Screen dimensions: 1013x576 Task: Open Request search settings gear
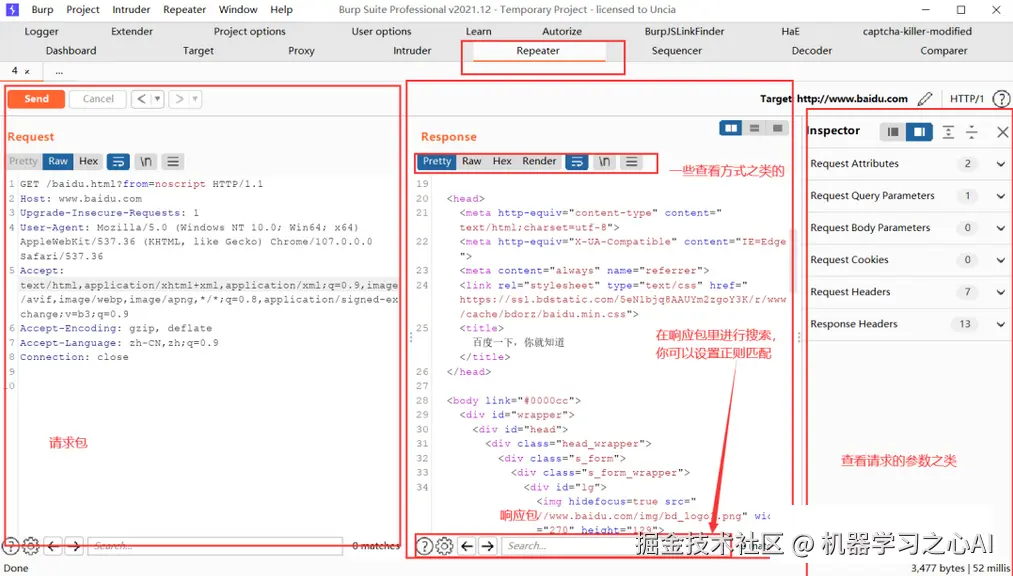click(31, 546)
